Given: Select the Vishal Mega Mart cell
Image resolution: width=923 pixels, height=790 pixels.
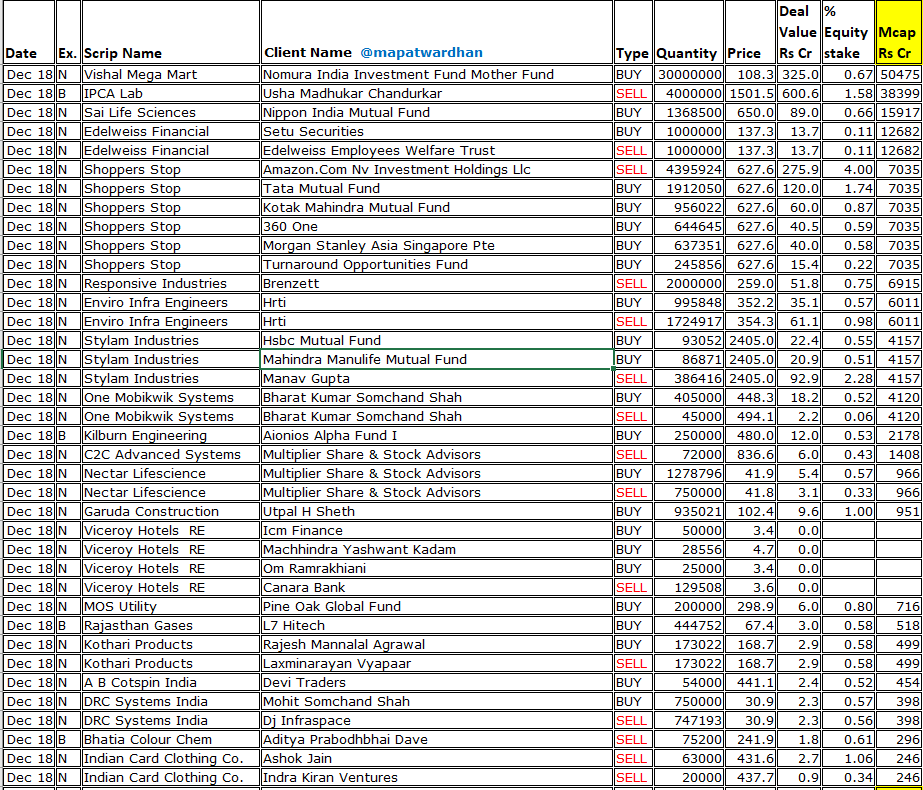Looking at the screenshot, I should point(171,74).
